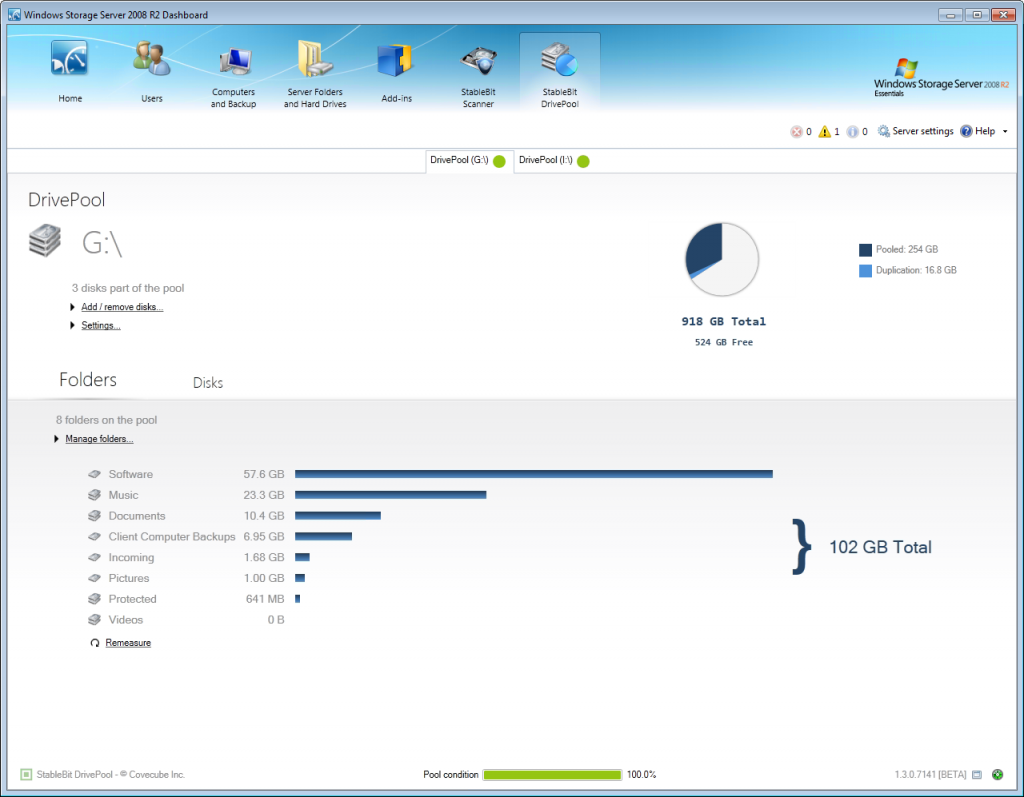Click the Pool condition progress bar

click(x=551, y=774)
